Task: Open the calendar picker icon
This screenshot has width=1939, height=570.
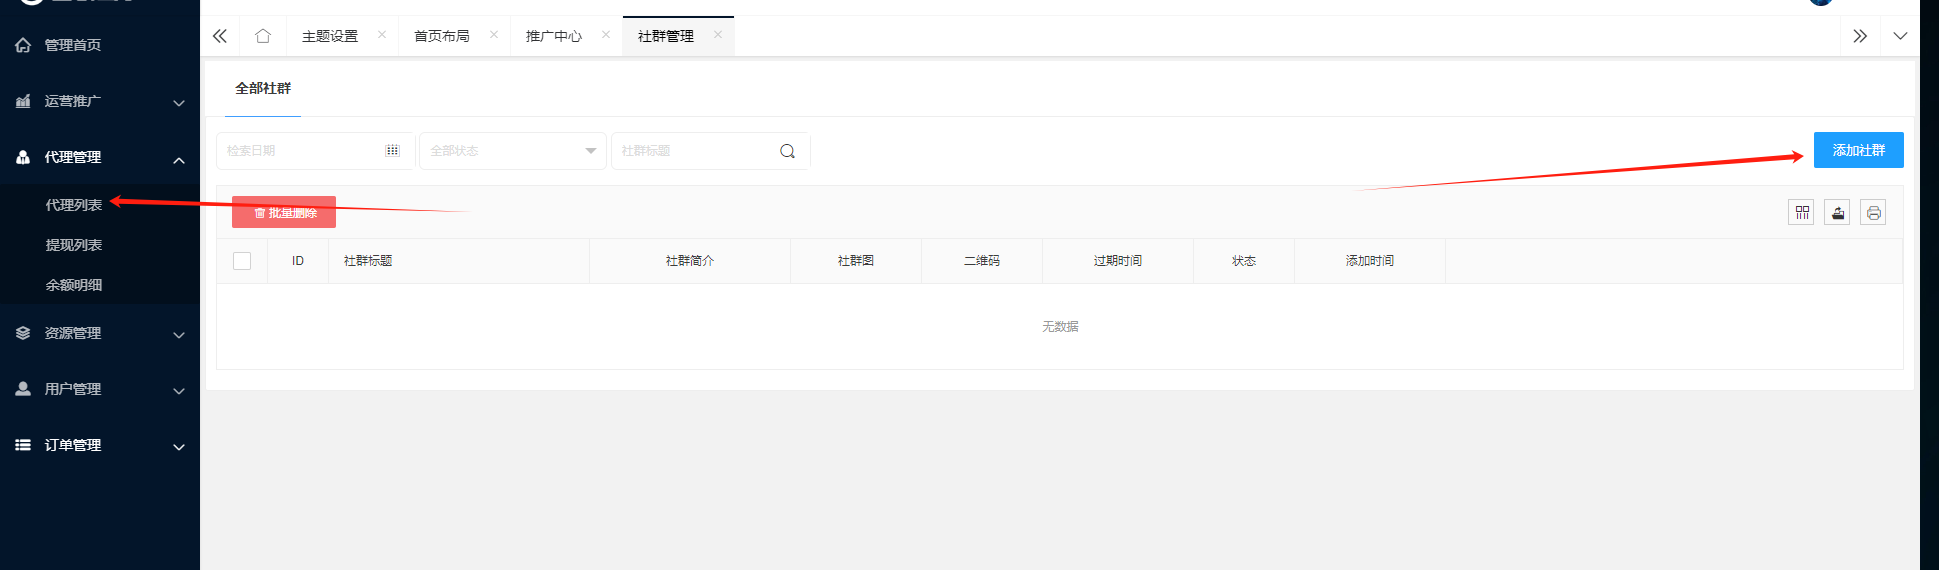Action: 392,151
